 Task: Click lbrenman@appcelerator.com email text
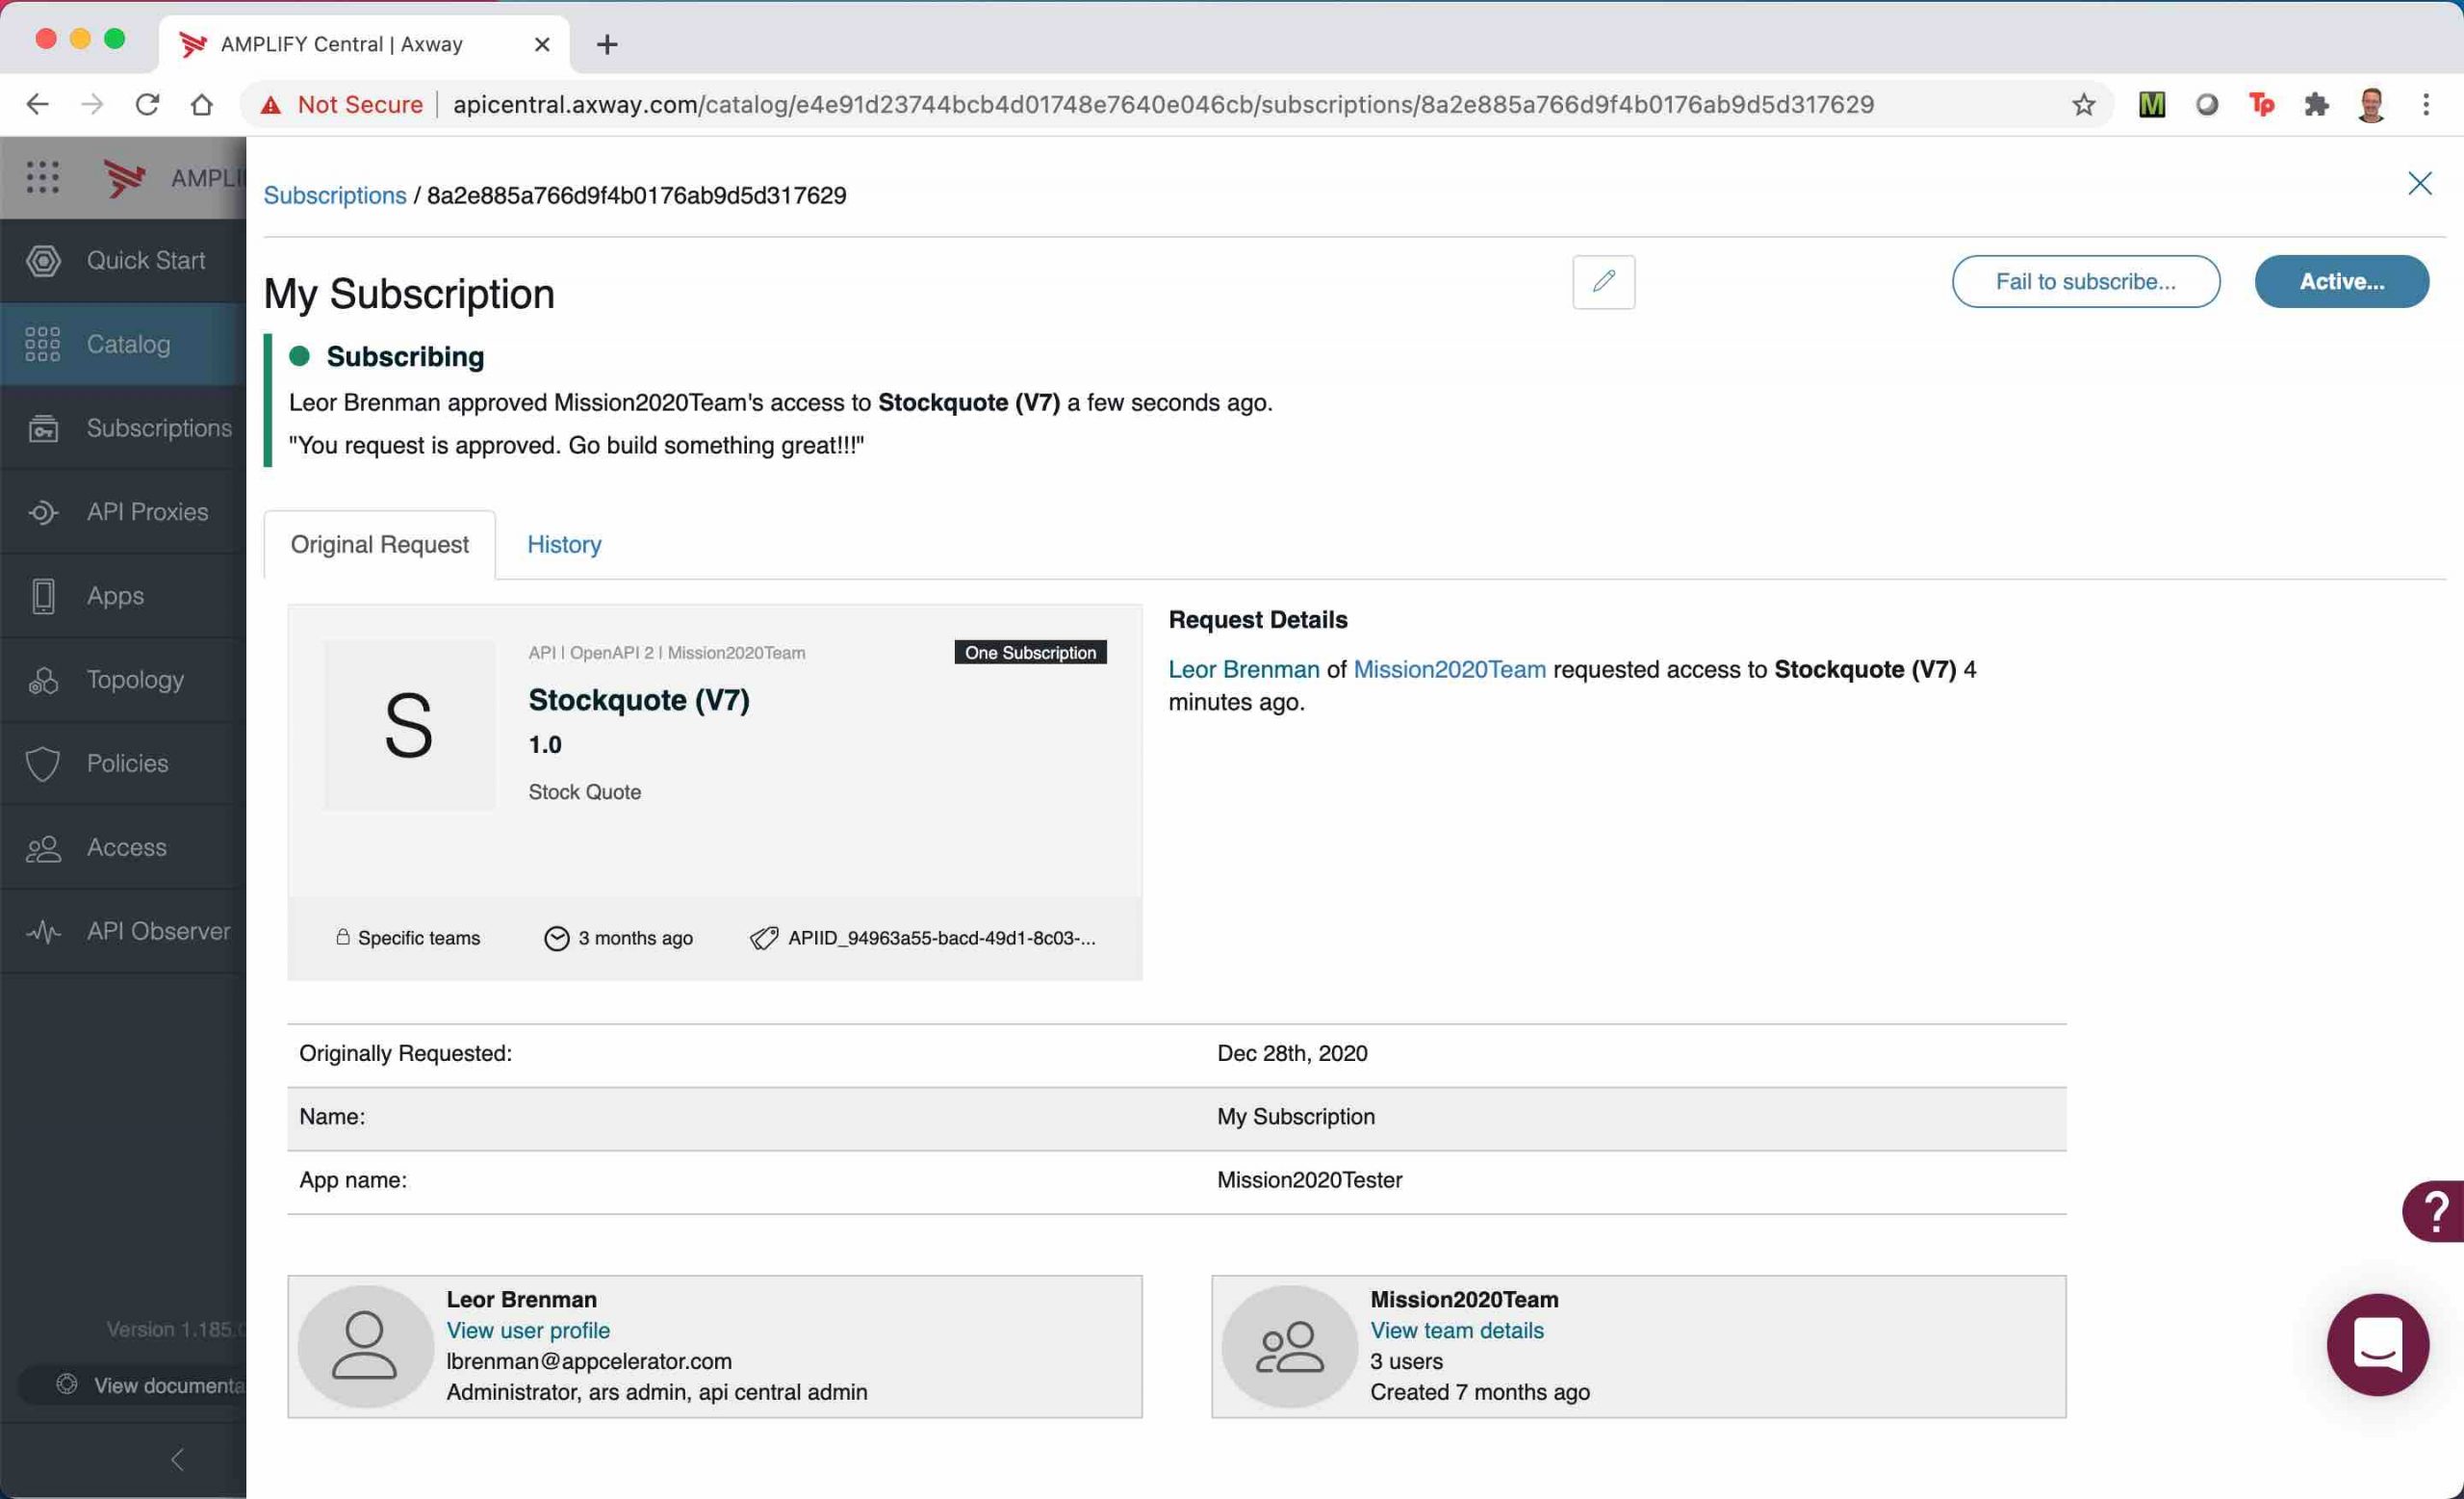(589, 1361)
